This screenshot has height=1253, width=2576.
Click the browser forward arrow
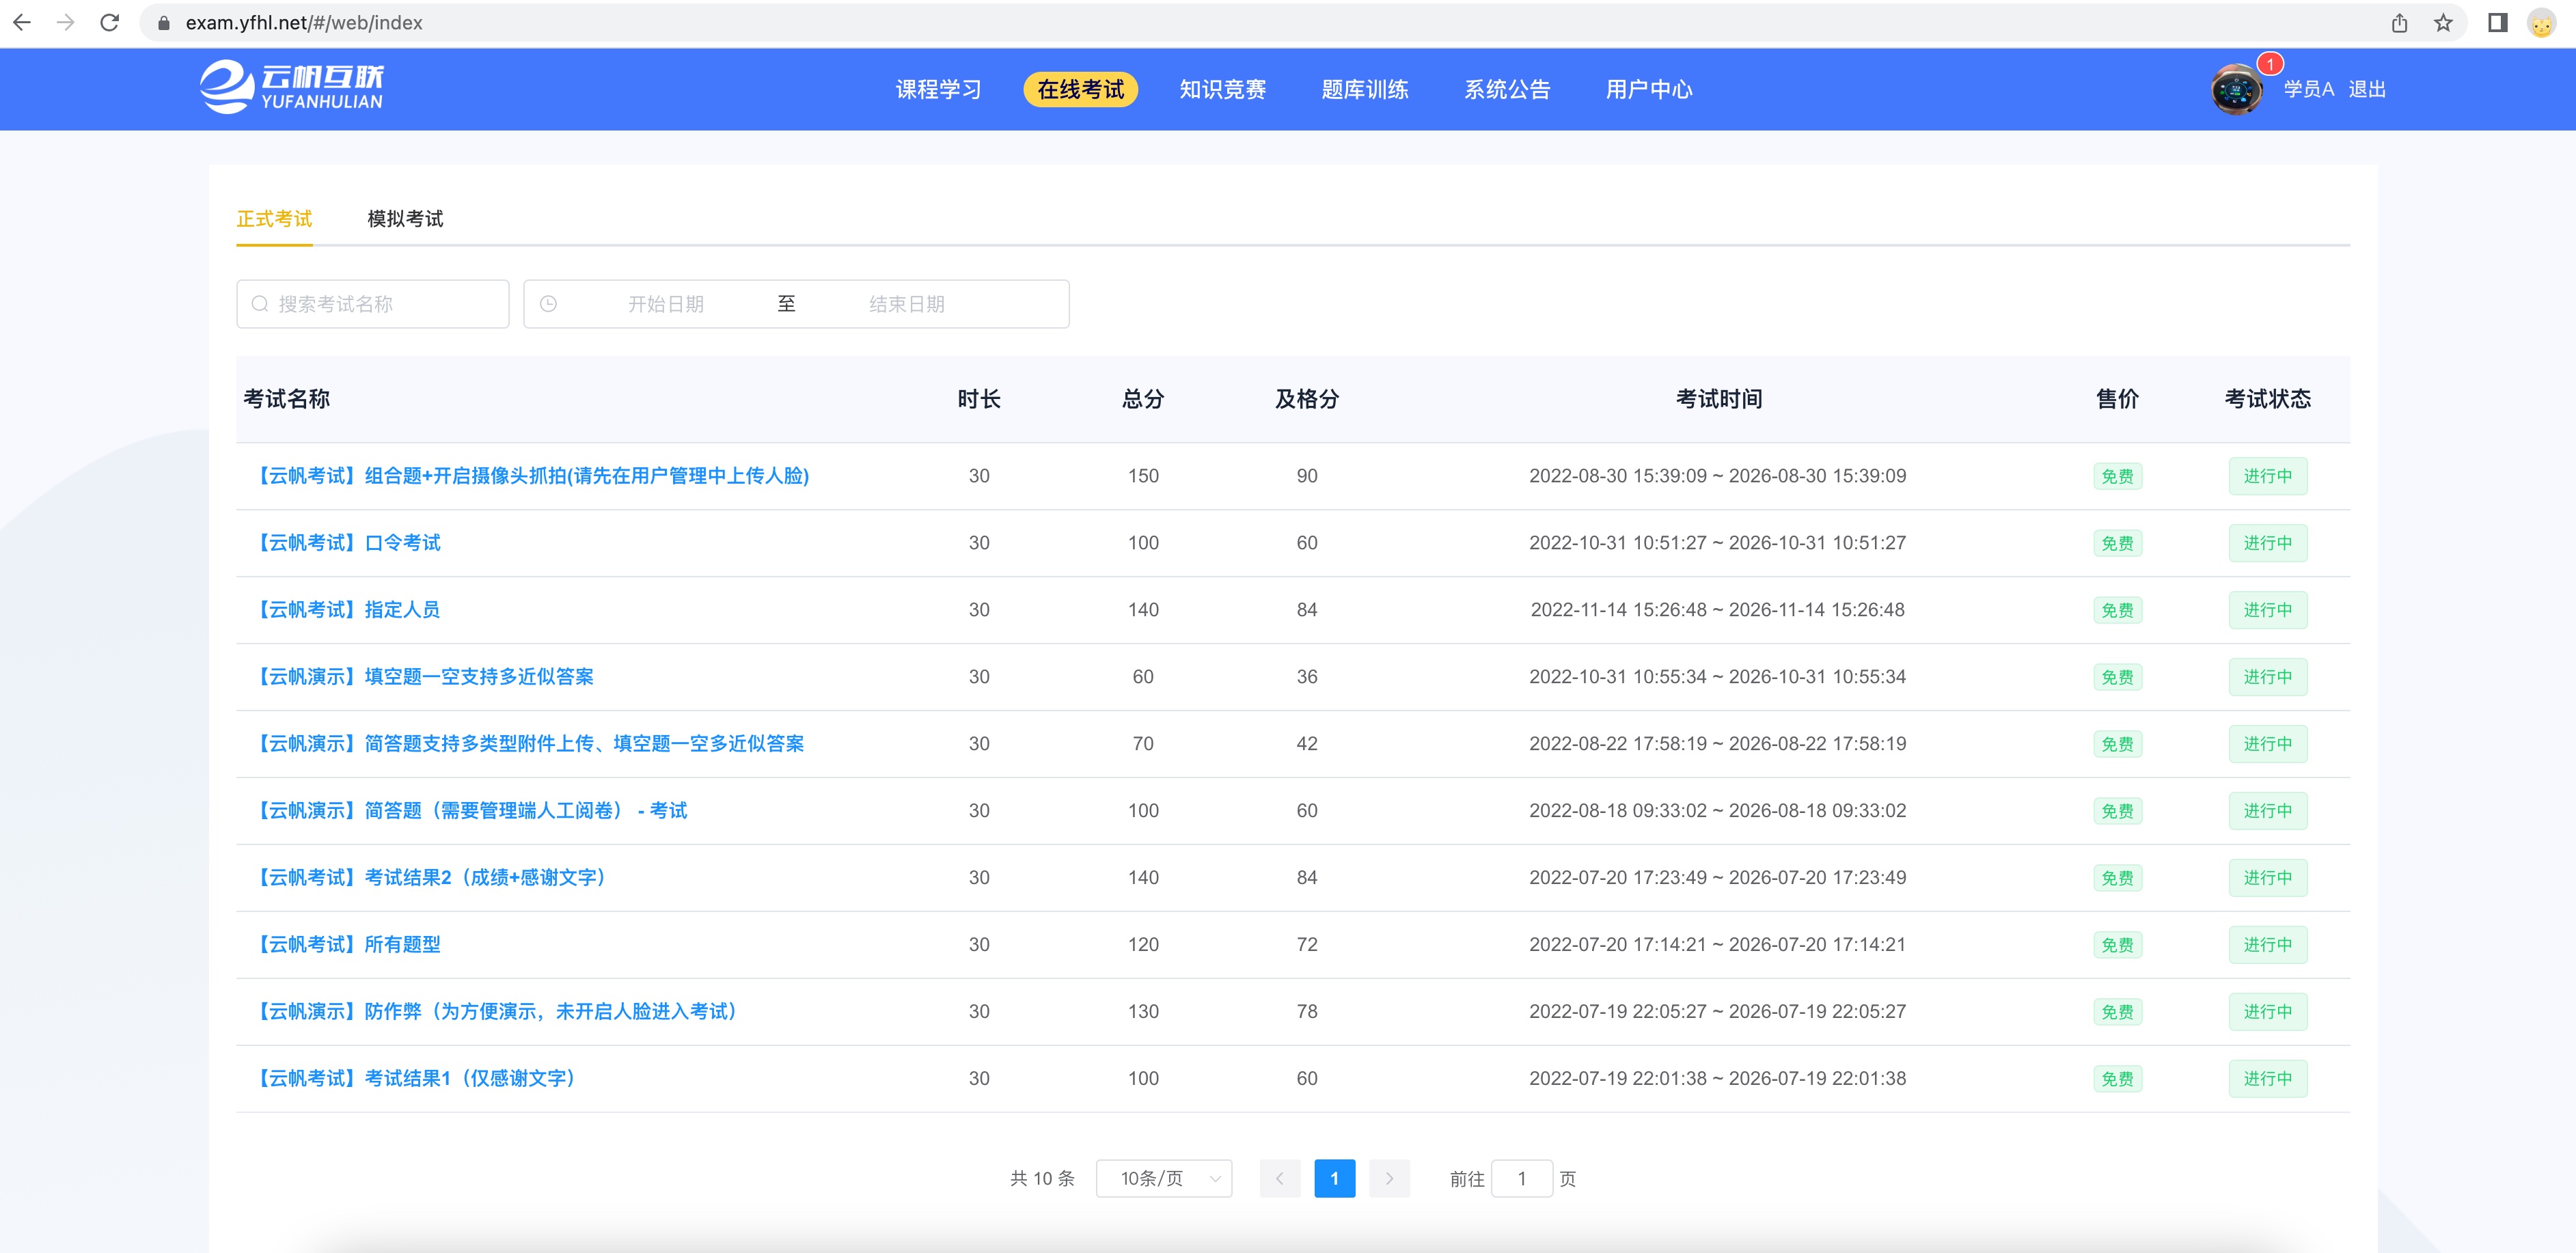click(x=66, y=22)
